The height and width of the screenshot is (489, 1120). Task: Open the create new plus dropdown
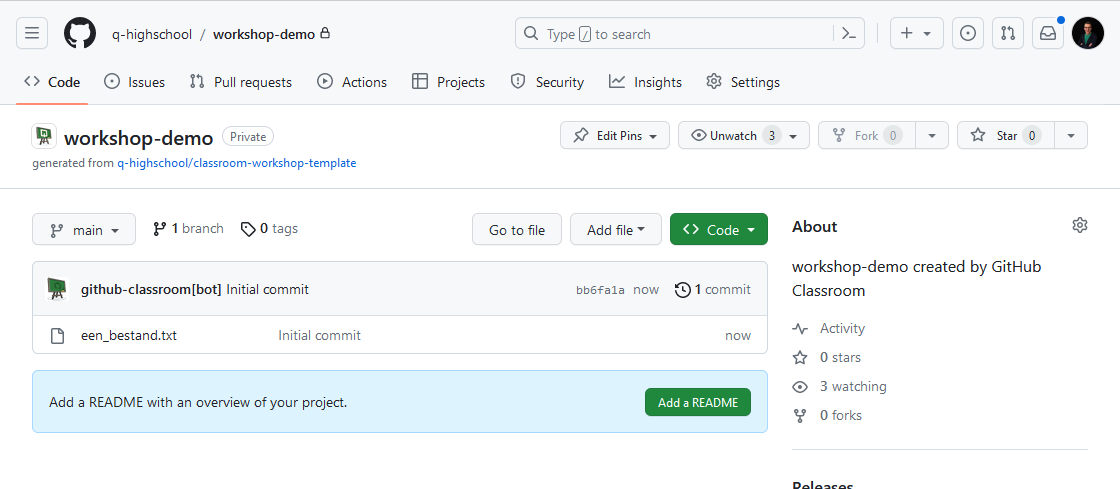pyautogui.click(x=916, y=34)
